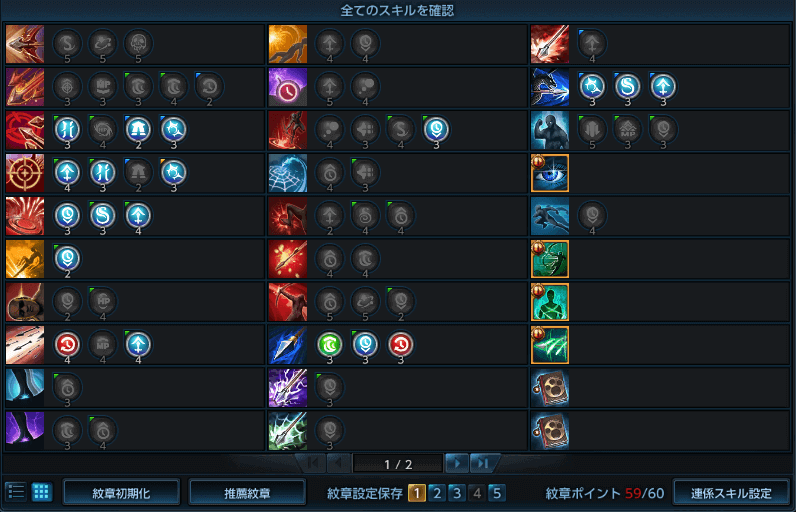Go to the next skill page
The height and width of the screenshot is (512, 796).
[457, 463]
